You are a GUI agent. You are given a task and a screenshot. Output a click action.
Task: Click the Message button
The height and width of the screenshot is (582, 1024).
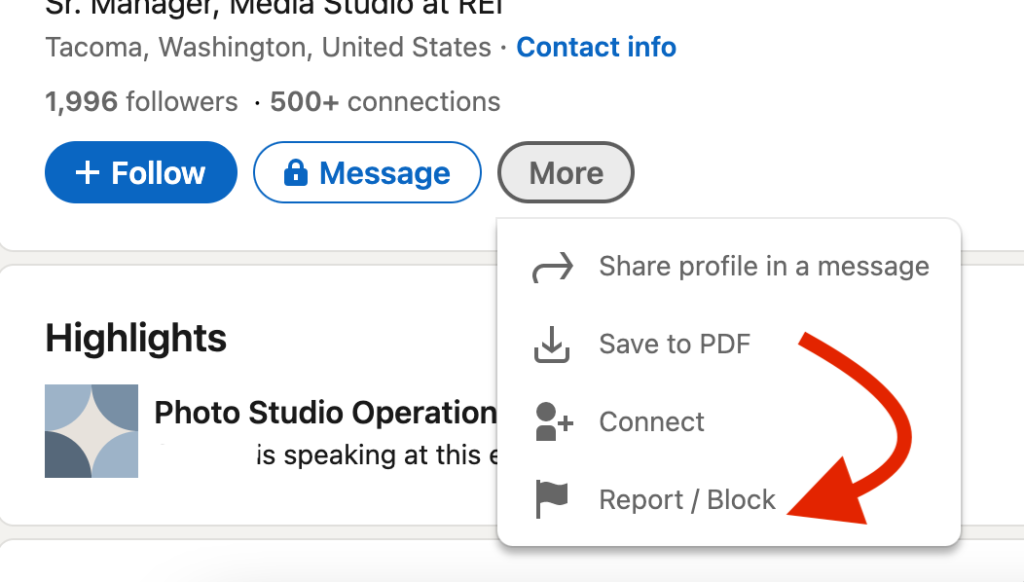tap(367, 172)
